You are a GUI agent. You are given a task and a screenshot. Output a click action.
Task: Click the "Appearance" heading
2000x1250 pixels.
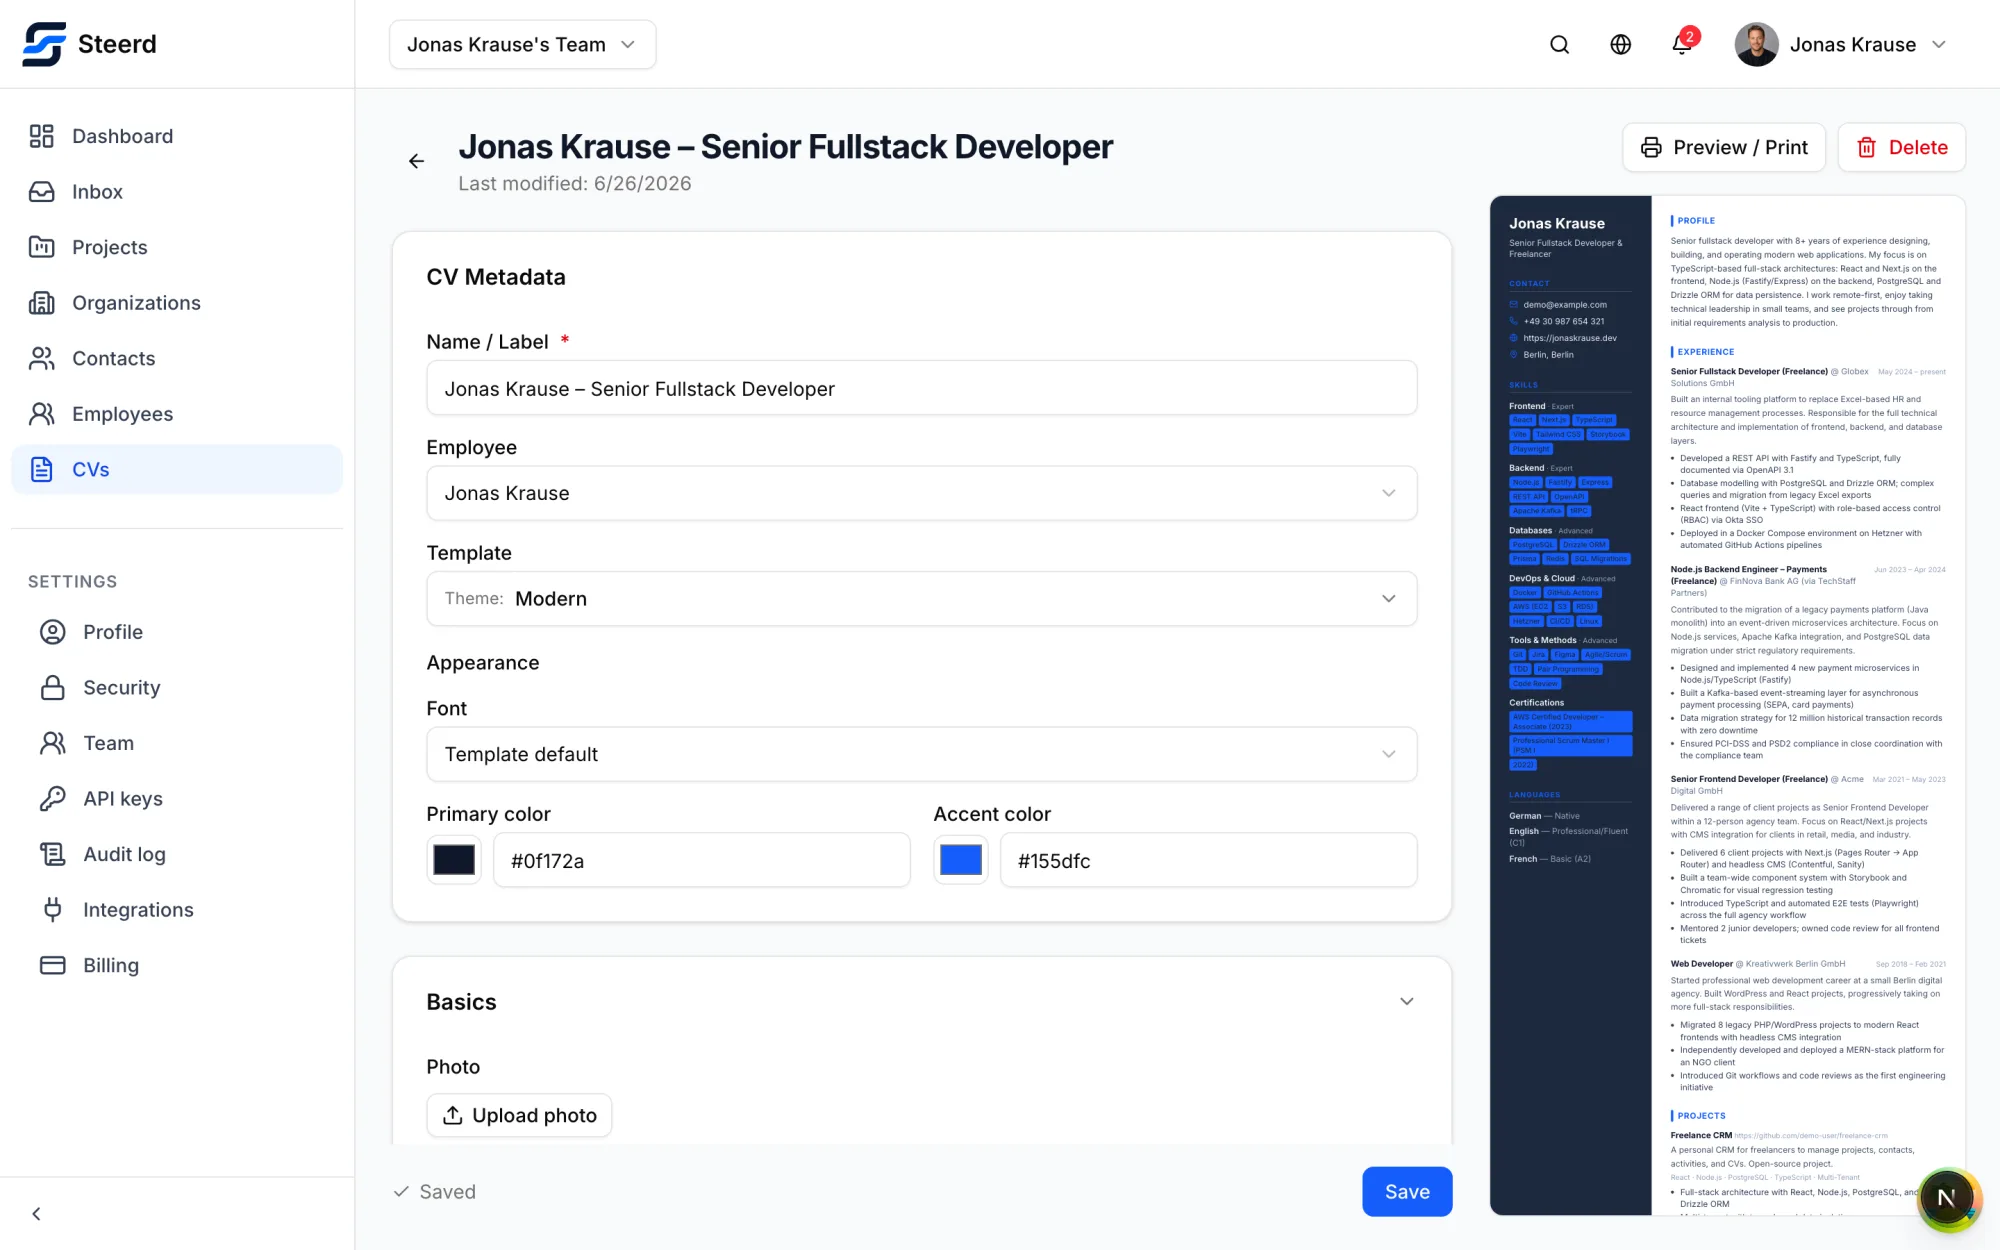click(x=482, y=663)
